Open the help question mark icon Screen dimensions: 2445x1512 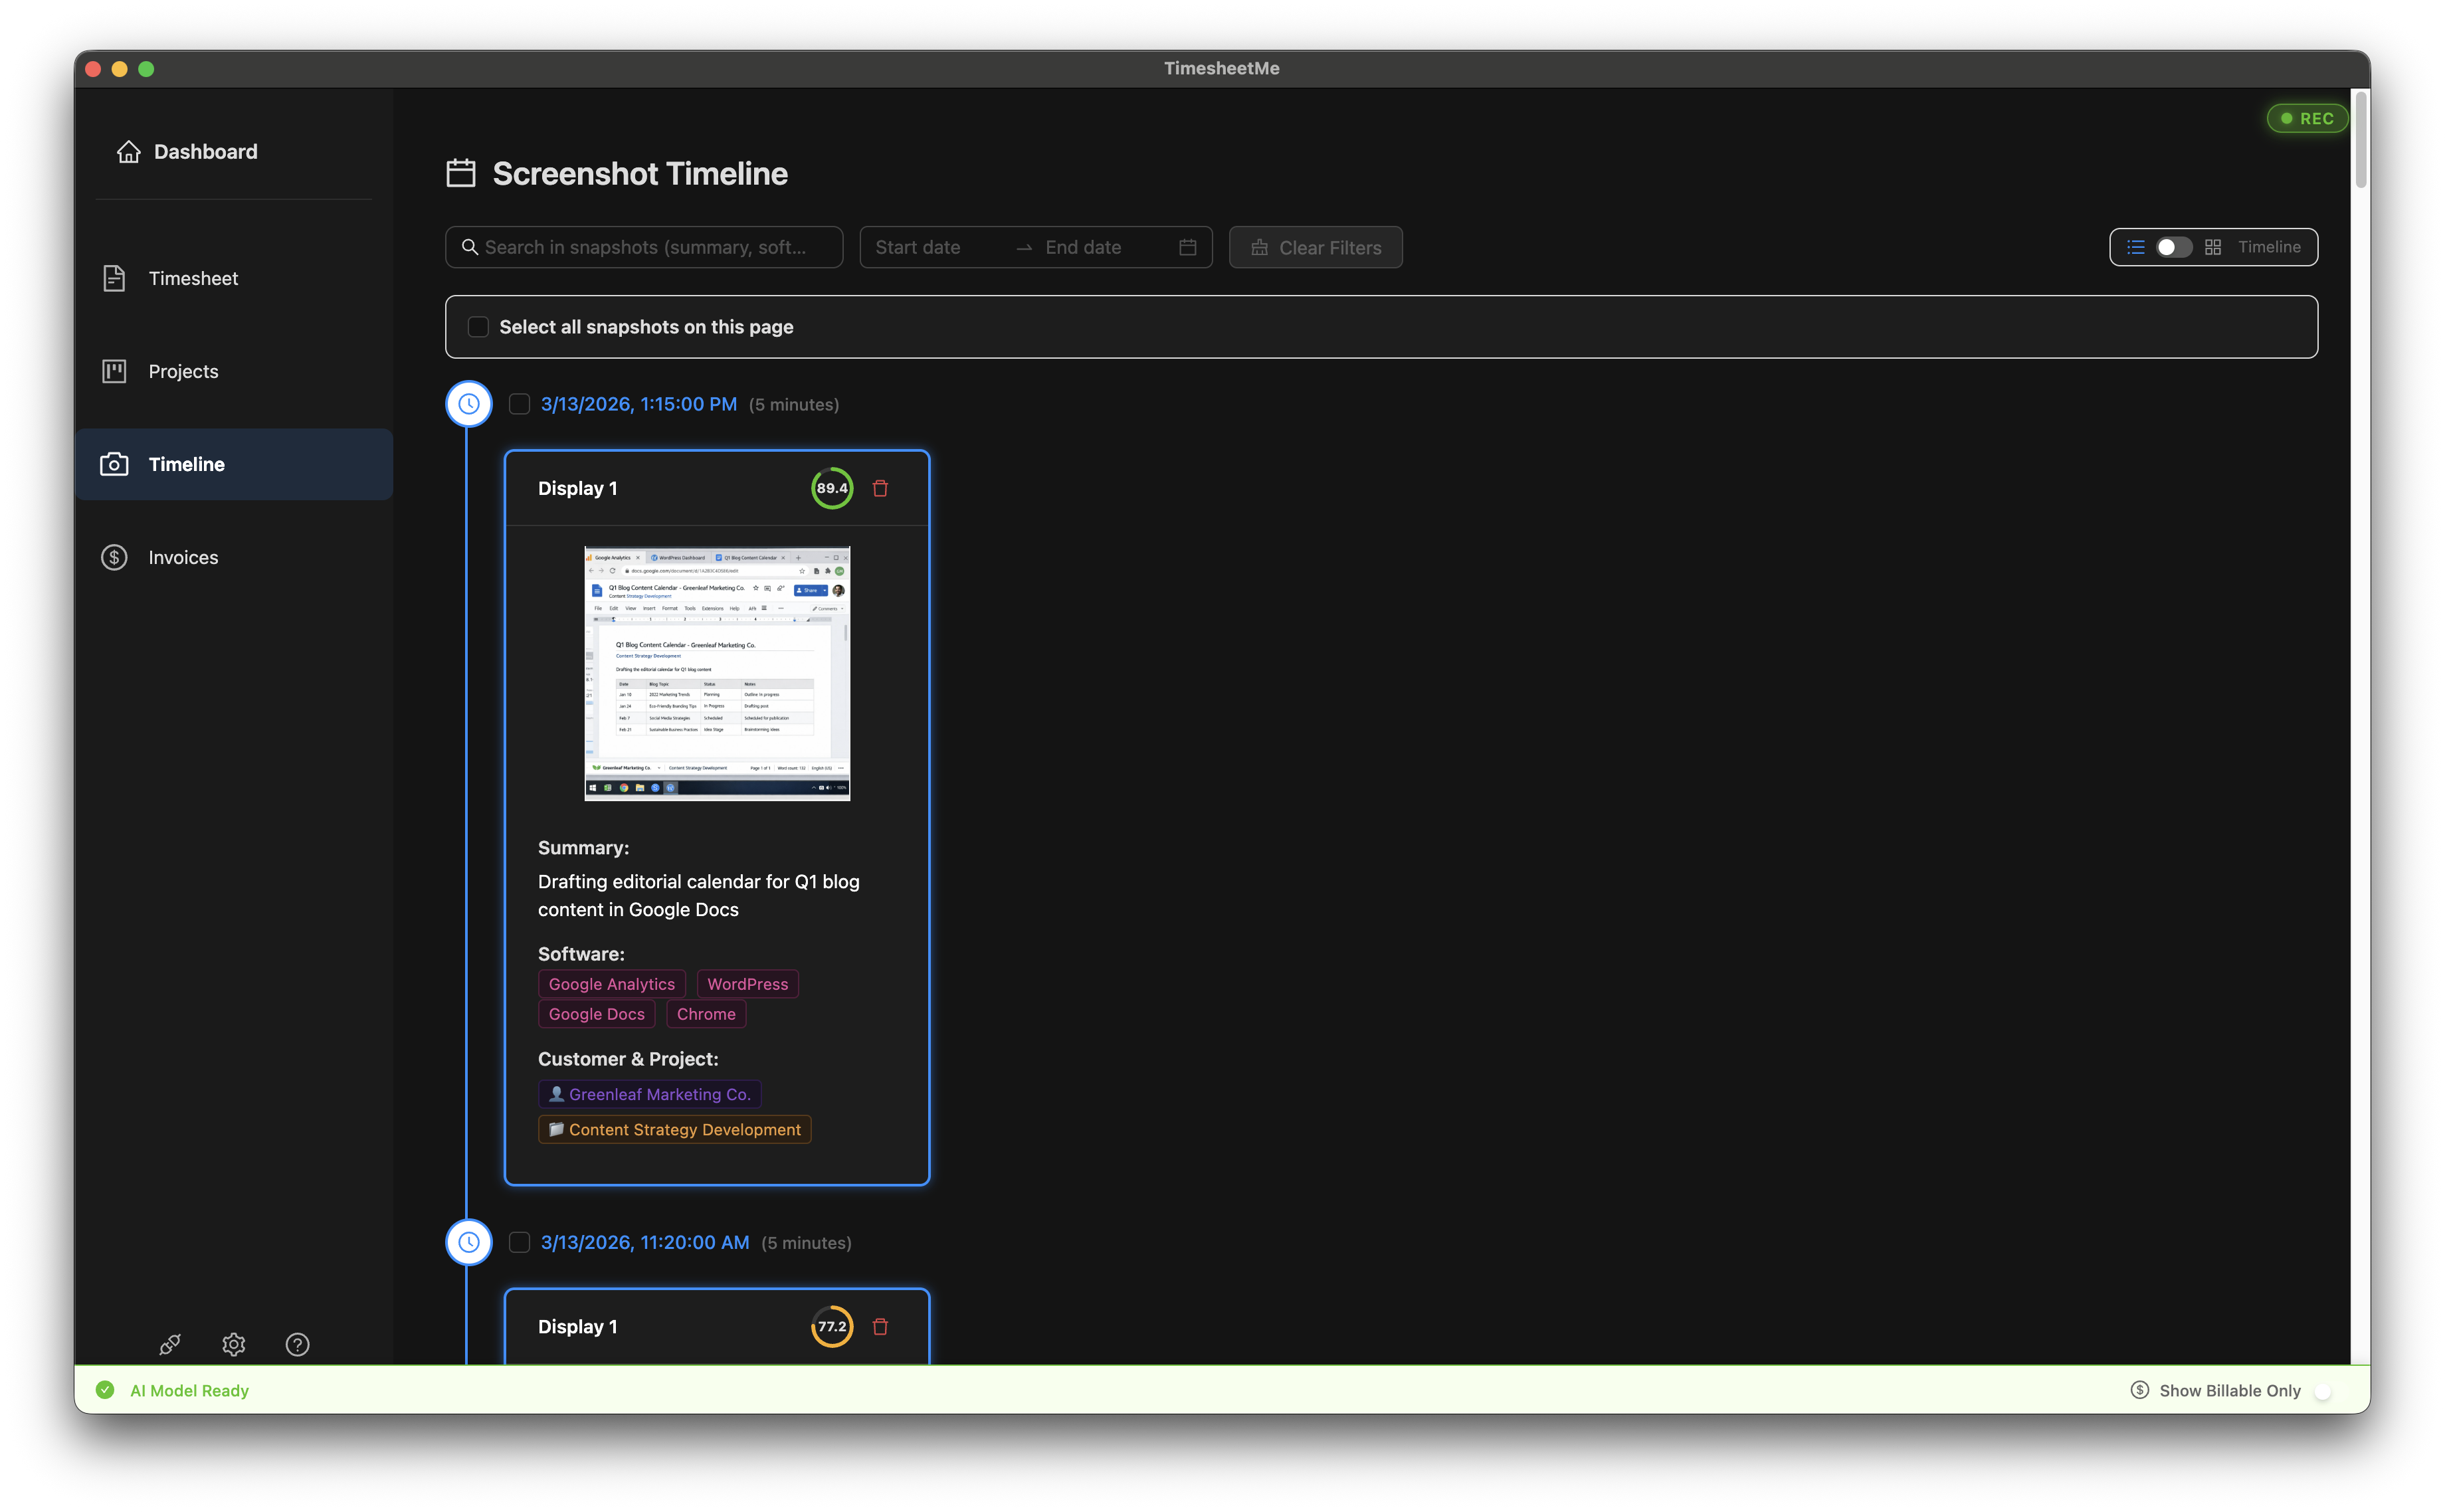coord(297,1344)
